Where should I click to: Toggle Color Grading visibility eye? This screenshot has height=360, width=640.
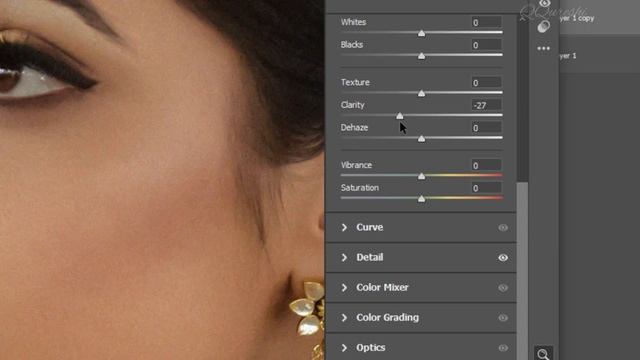tap(503, 318)
